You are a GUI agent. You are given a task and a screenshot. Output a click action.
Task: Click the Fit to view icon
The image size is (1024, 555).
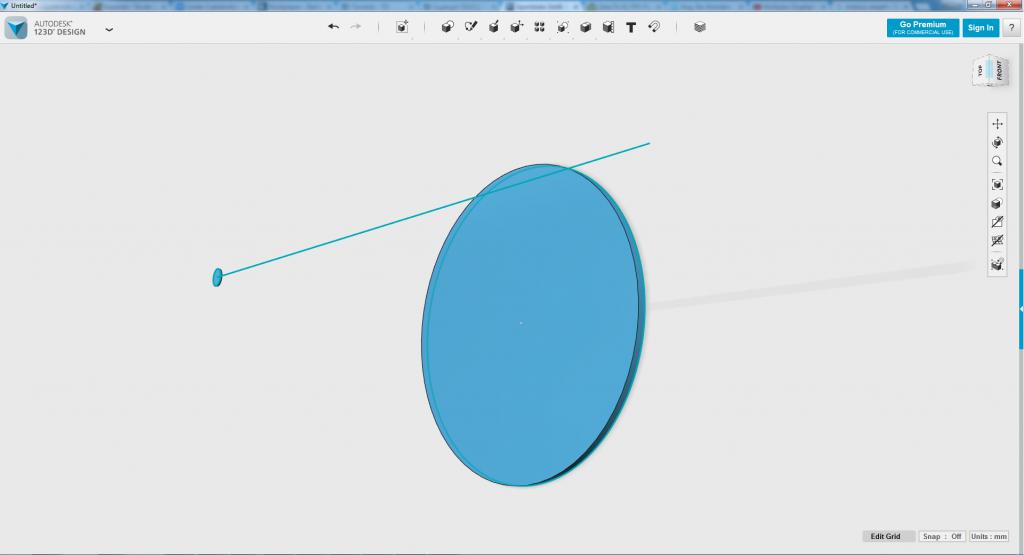click(x=997, y=184)
